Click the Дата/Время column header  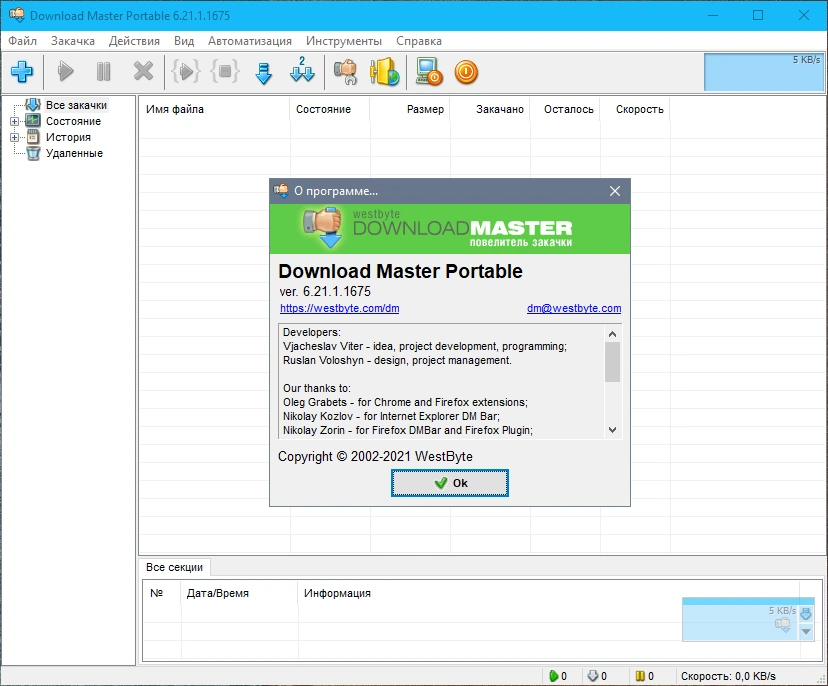pos(239,593)
